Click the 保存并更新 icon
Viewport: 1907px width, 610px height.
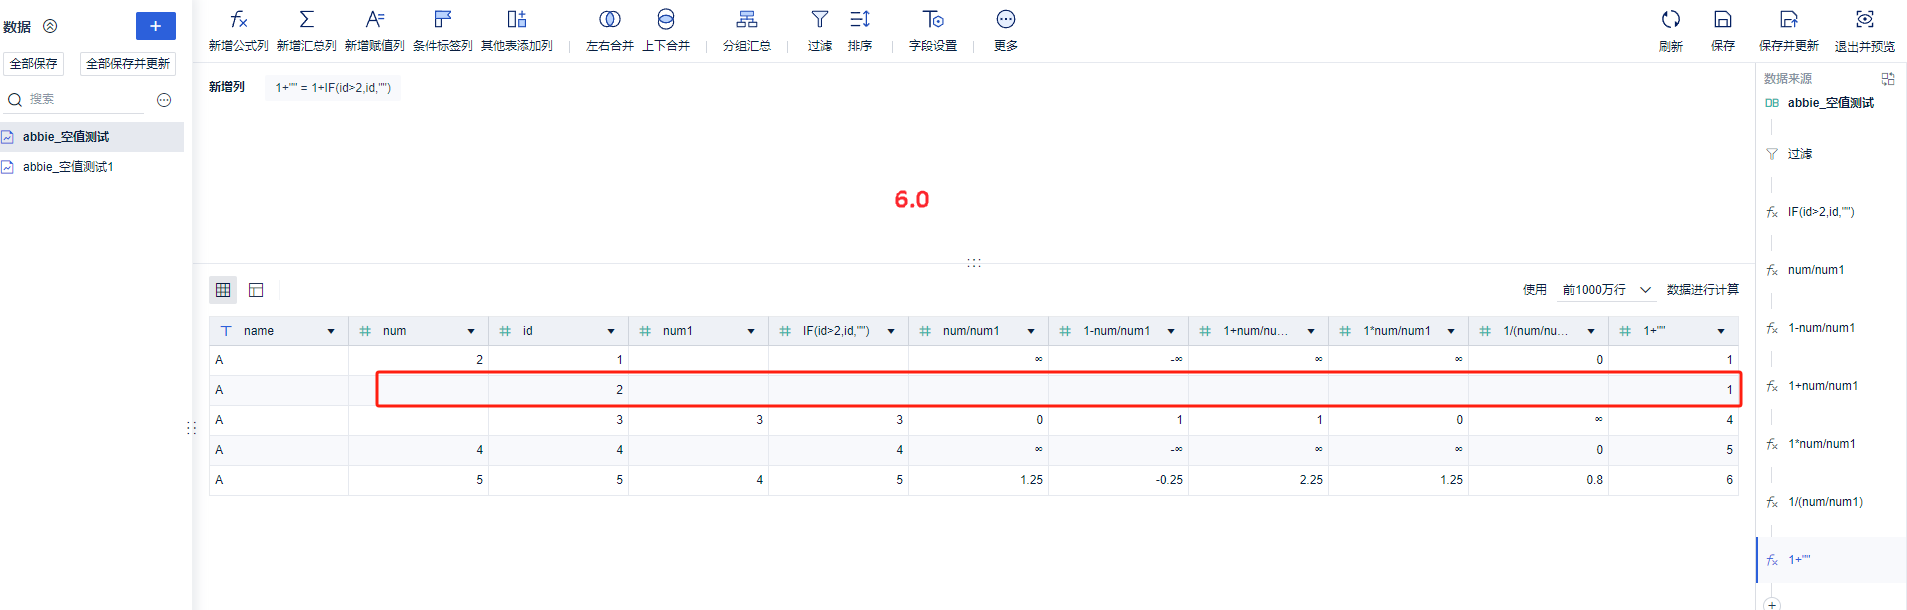[1789, 19]
